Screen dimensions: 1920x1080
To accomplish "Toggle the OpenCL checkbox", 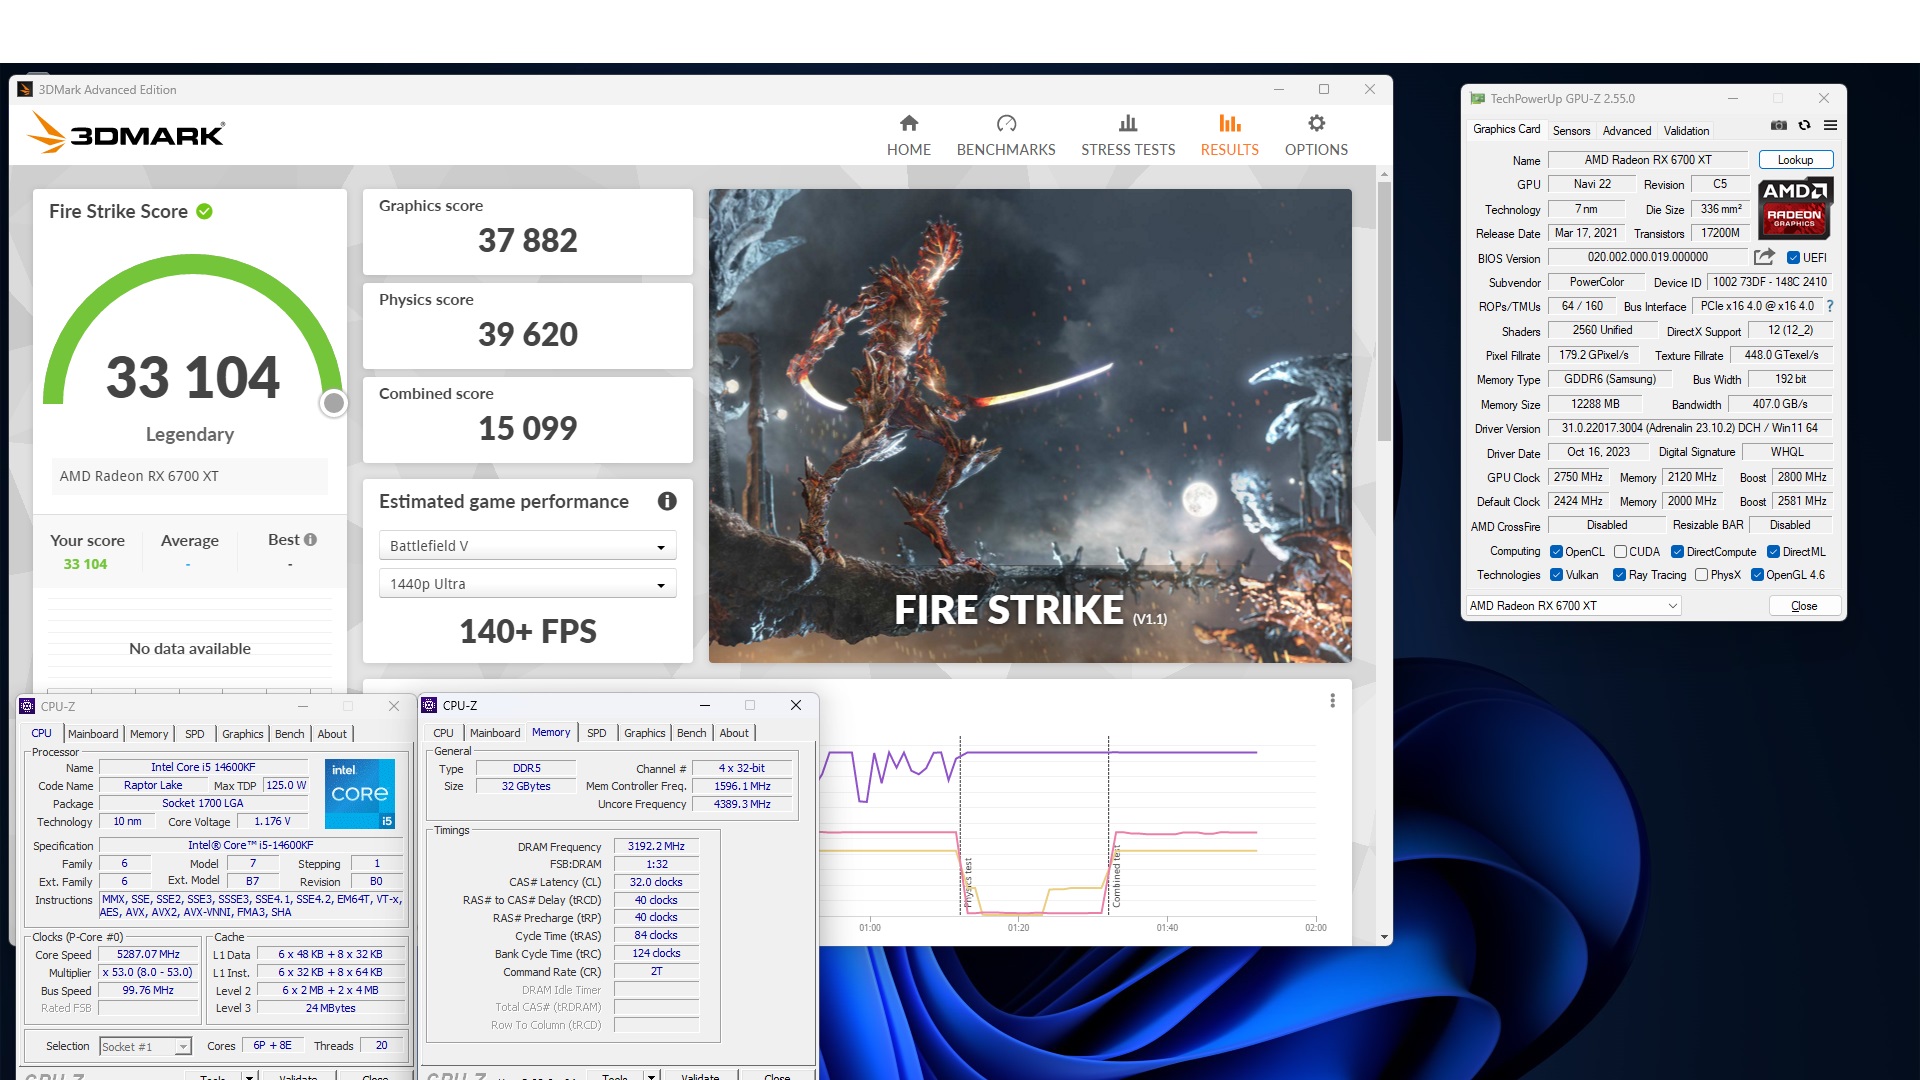I will [1556, 552].
